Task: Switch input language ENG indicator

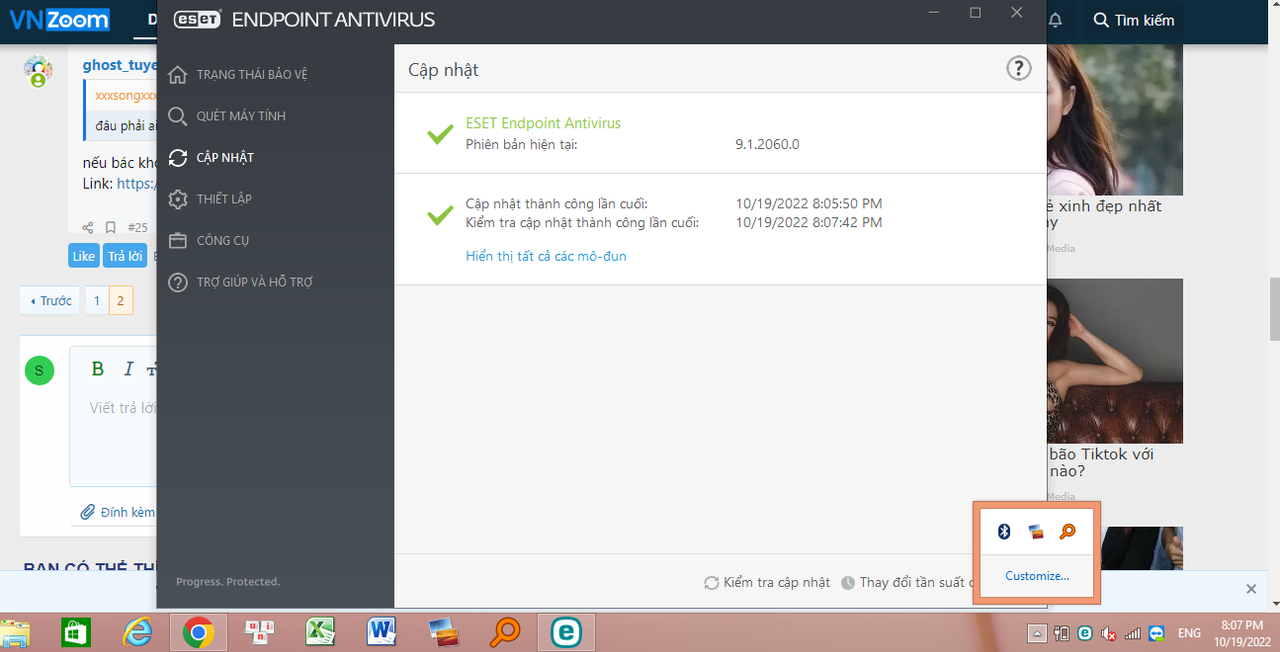Action: [x=1189, y=633]
